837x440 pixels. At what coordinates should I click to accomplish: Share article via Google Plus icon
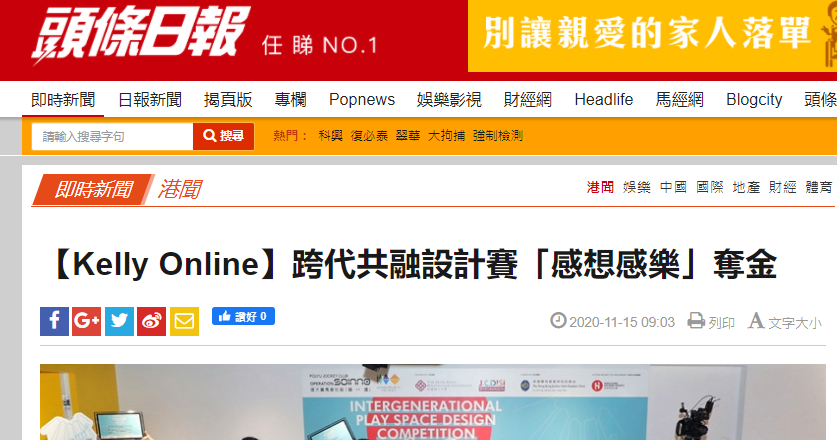(x=86, y=321)
